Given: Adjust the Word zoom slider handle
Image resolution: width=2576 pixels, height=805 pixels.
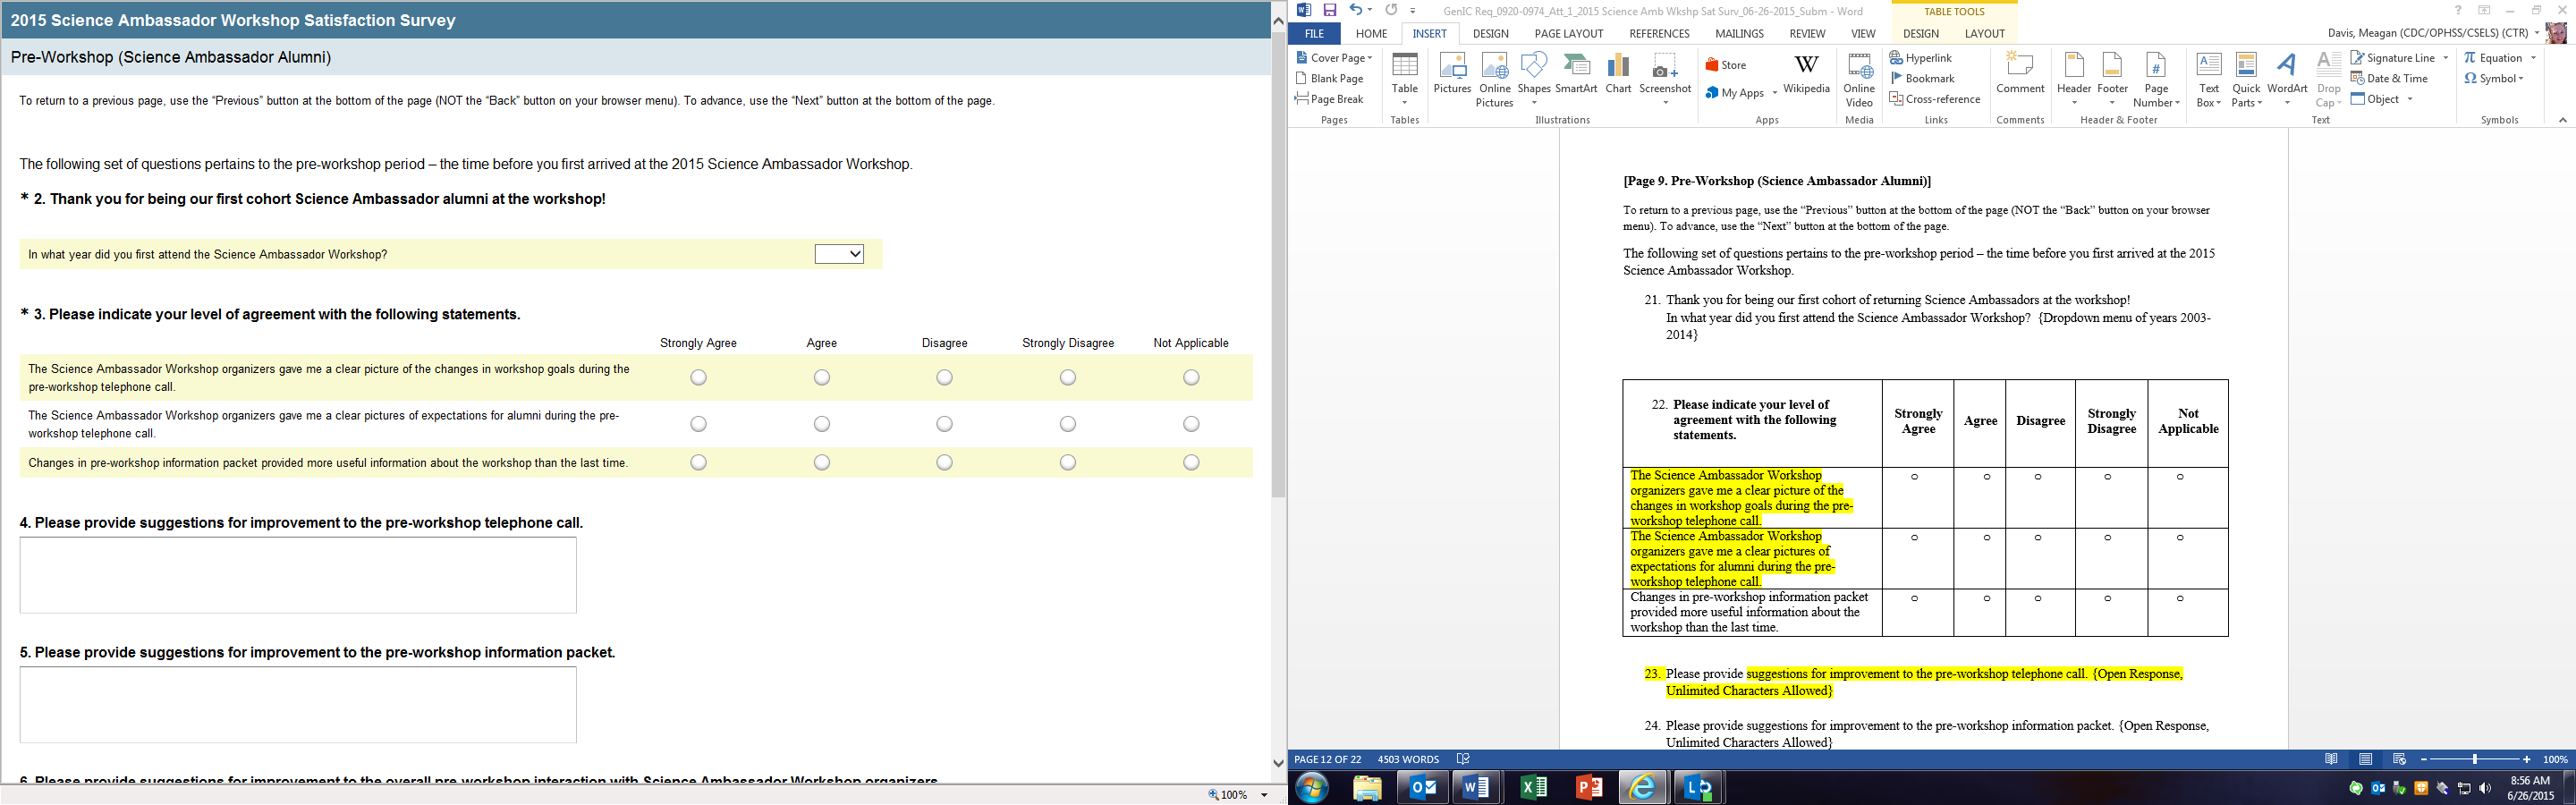Looking at the screenshot, I should [x=2475, y=760].
